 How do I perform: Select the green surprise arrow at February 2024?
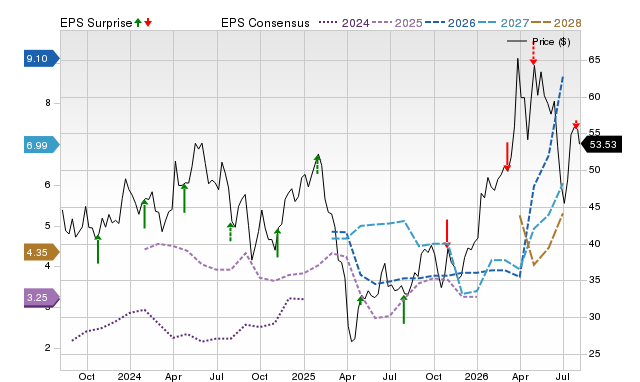[x=144, y=214]
